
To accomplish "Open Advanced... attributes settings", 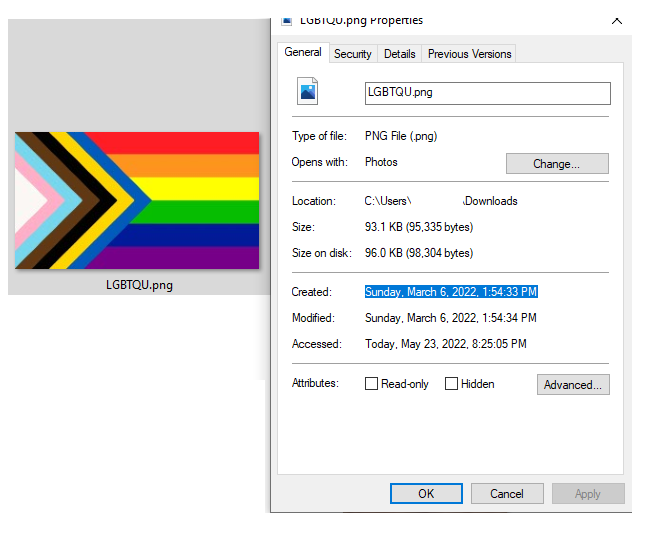I will coord(573,384).
